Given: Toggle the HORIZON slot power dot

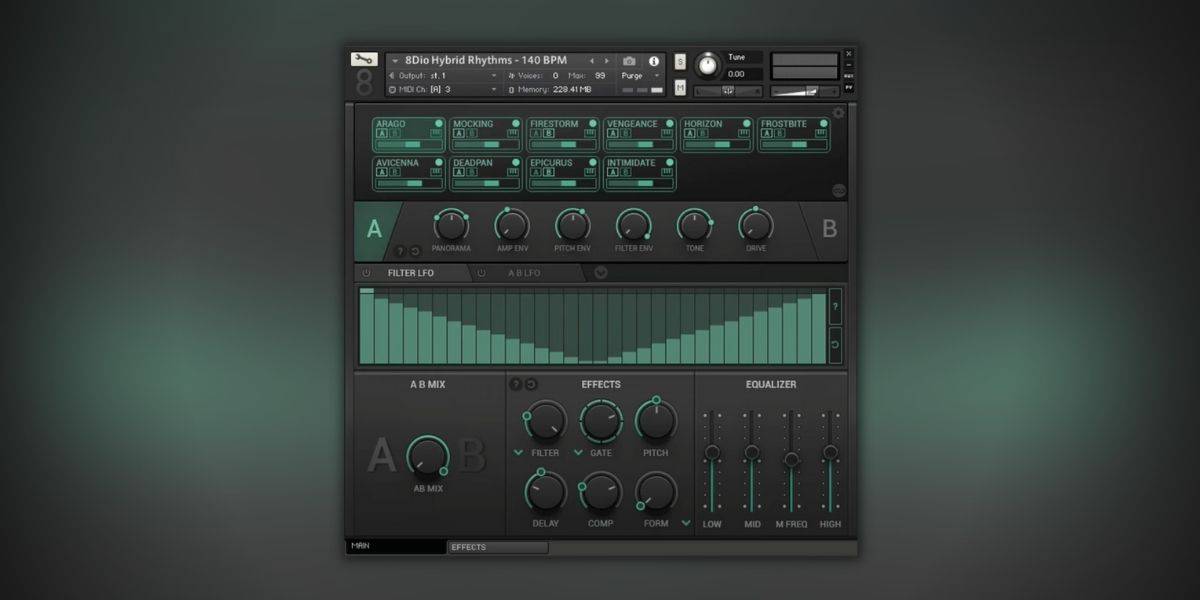Looking at the screenshot, I should click(x=746, y=123).
